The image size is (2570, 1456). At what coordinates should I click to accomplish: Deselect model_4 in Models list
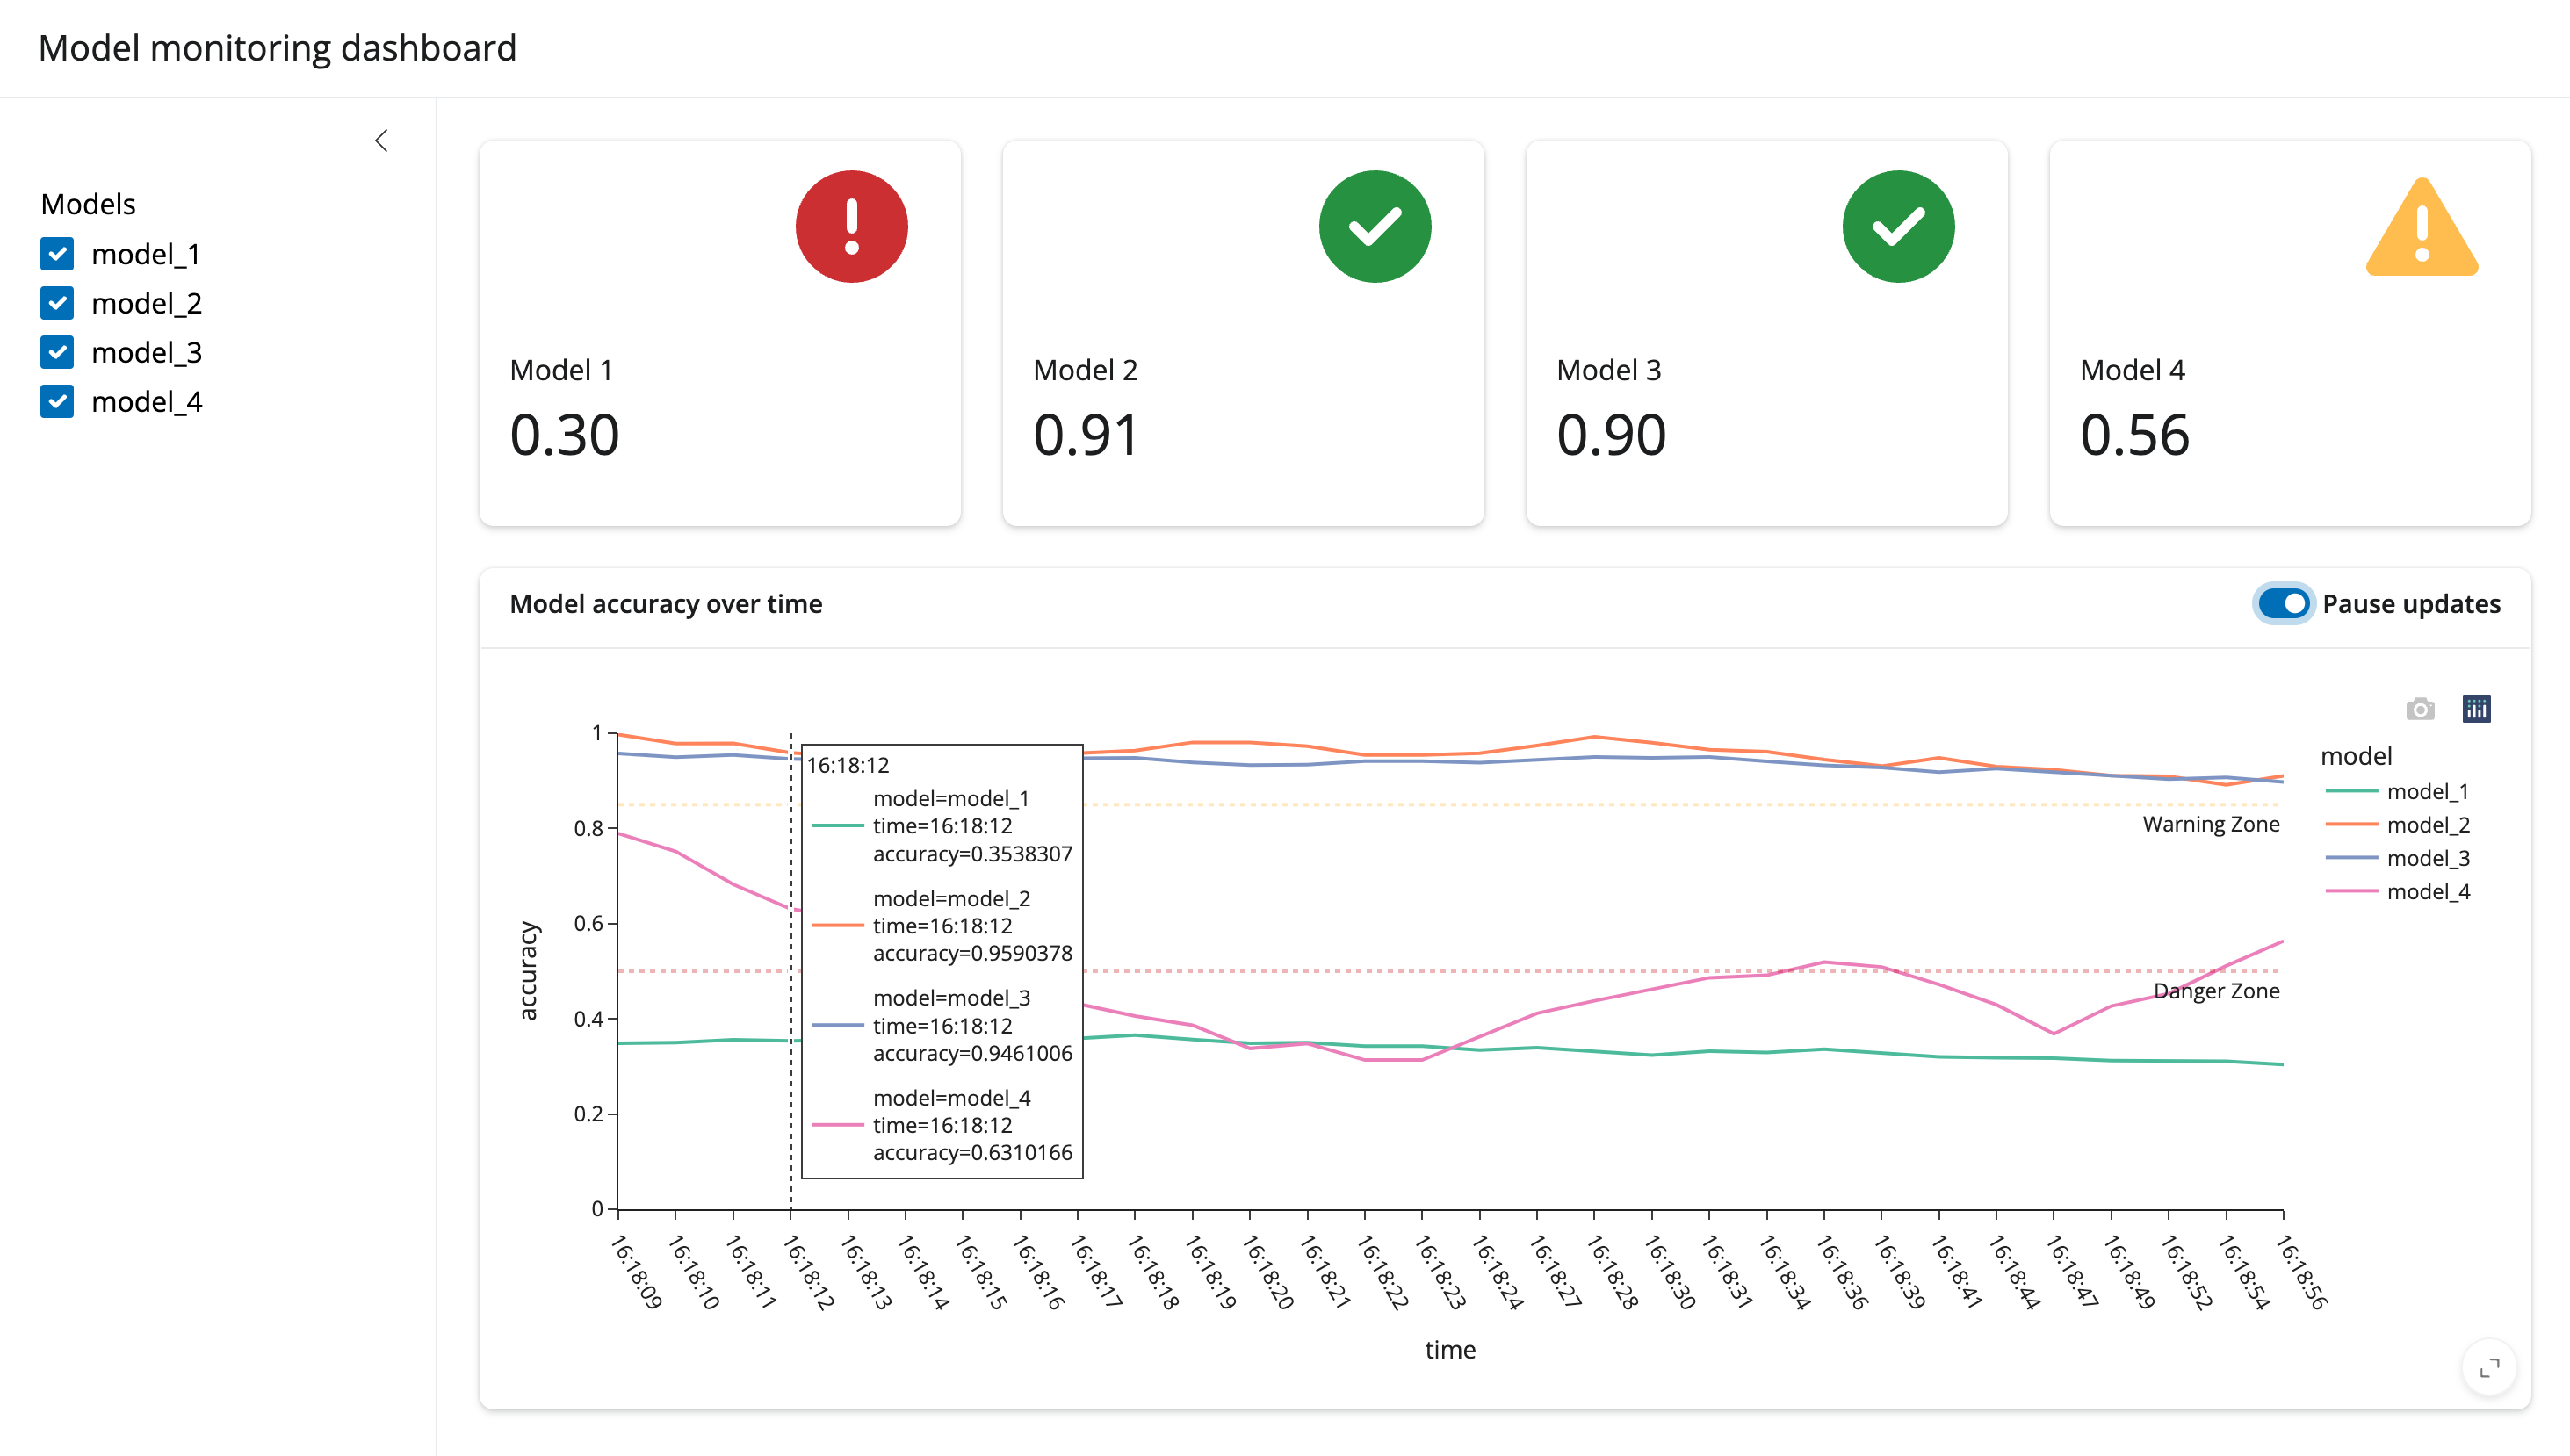pyautogui.click(x=57, y=402)
